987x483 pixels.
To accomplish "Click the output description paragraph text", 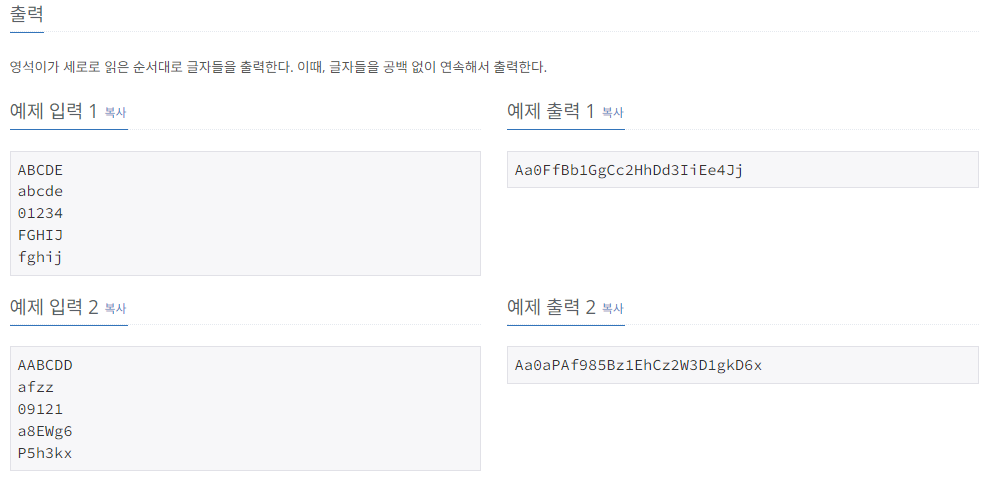I will (278, 67).
